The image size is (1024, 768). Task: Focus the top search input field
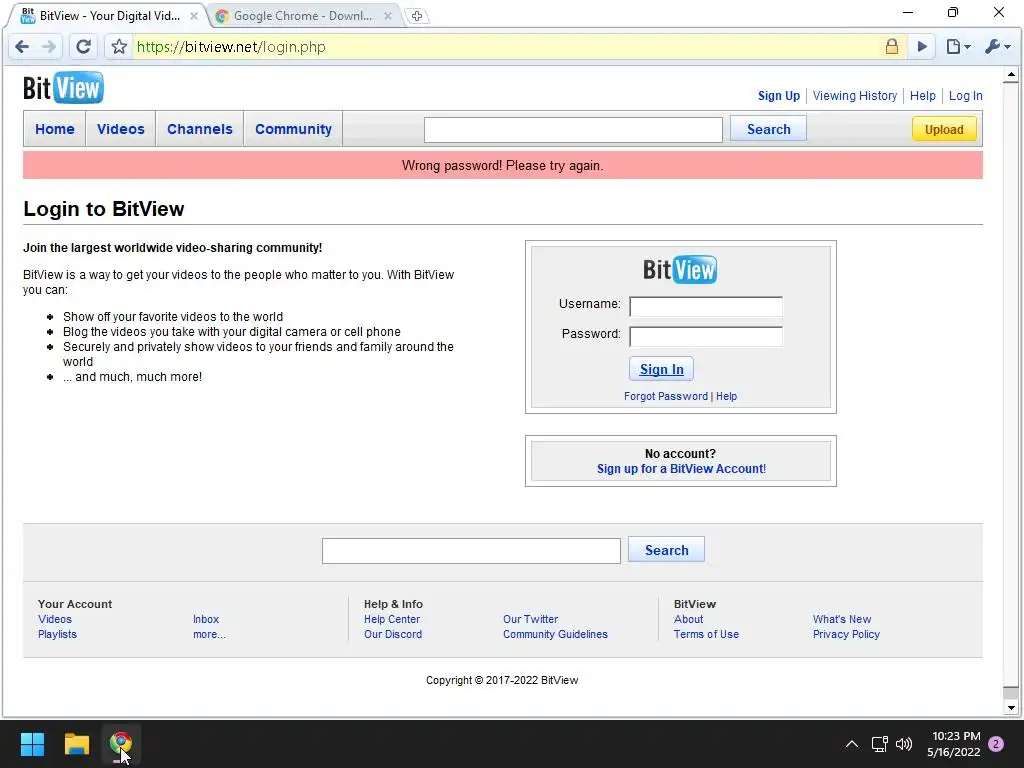click(573, 129)
